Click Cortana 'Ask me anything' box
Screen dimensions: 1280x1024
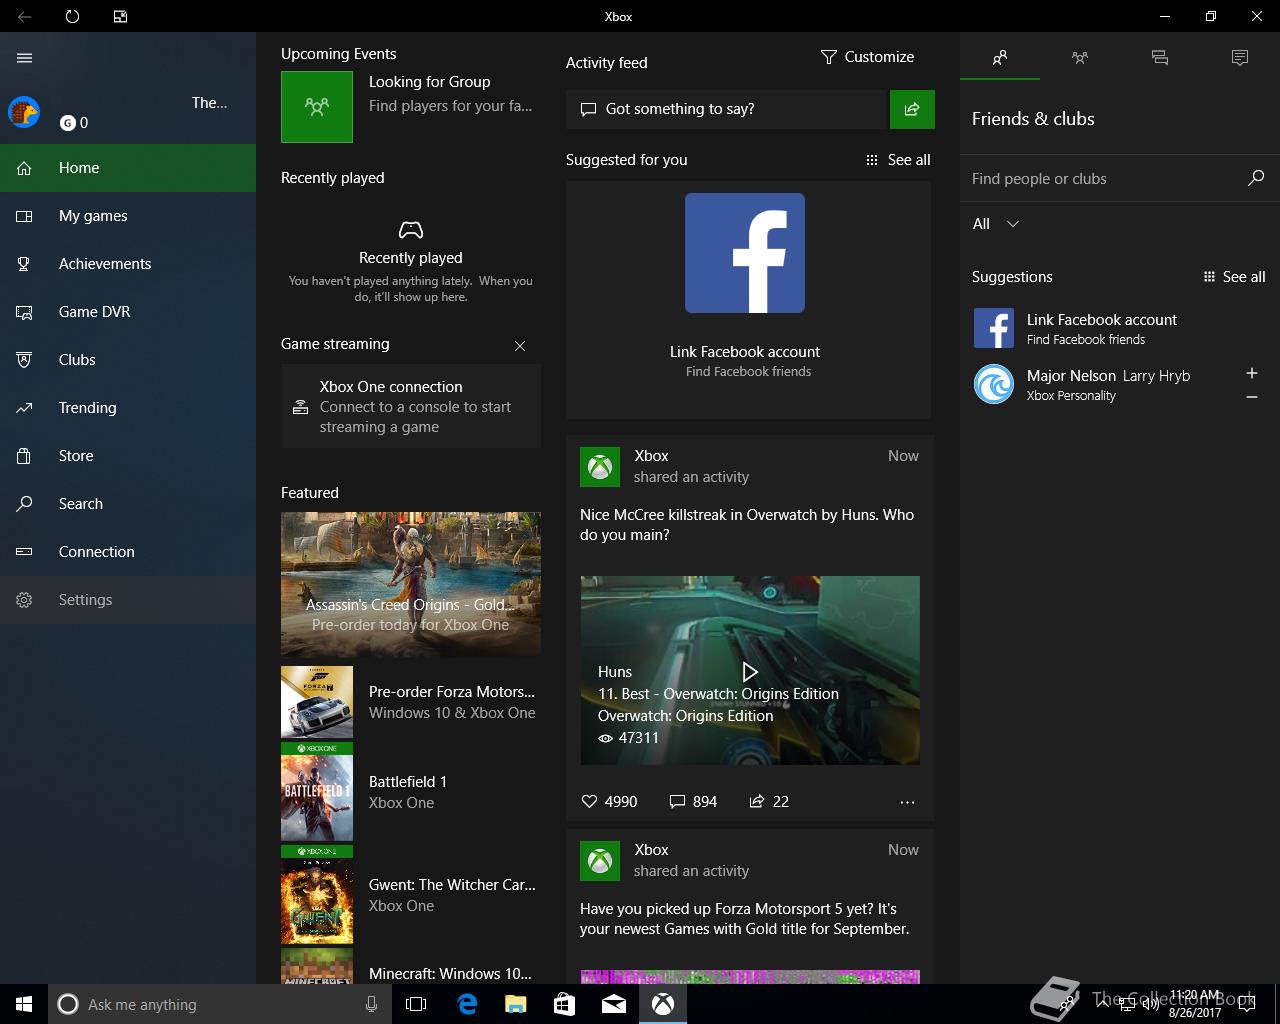[x=219, y=1004]
